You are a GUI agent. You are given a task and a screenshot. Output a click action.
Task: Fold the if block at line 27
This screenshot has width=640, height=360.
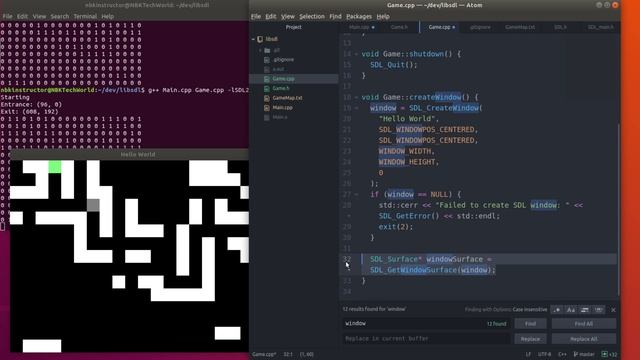356,194
